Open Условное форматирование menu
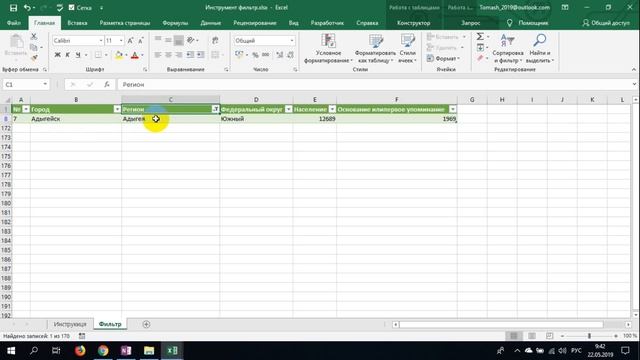This screenshot has height=360, width=640. click(x=328, y=49)
